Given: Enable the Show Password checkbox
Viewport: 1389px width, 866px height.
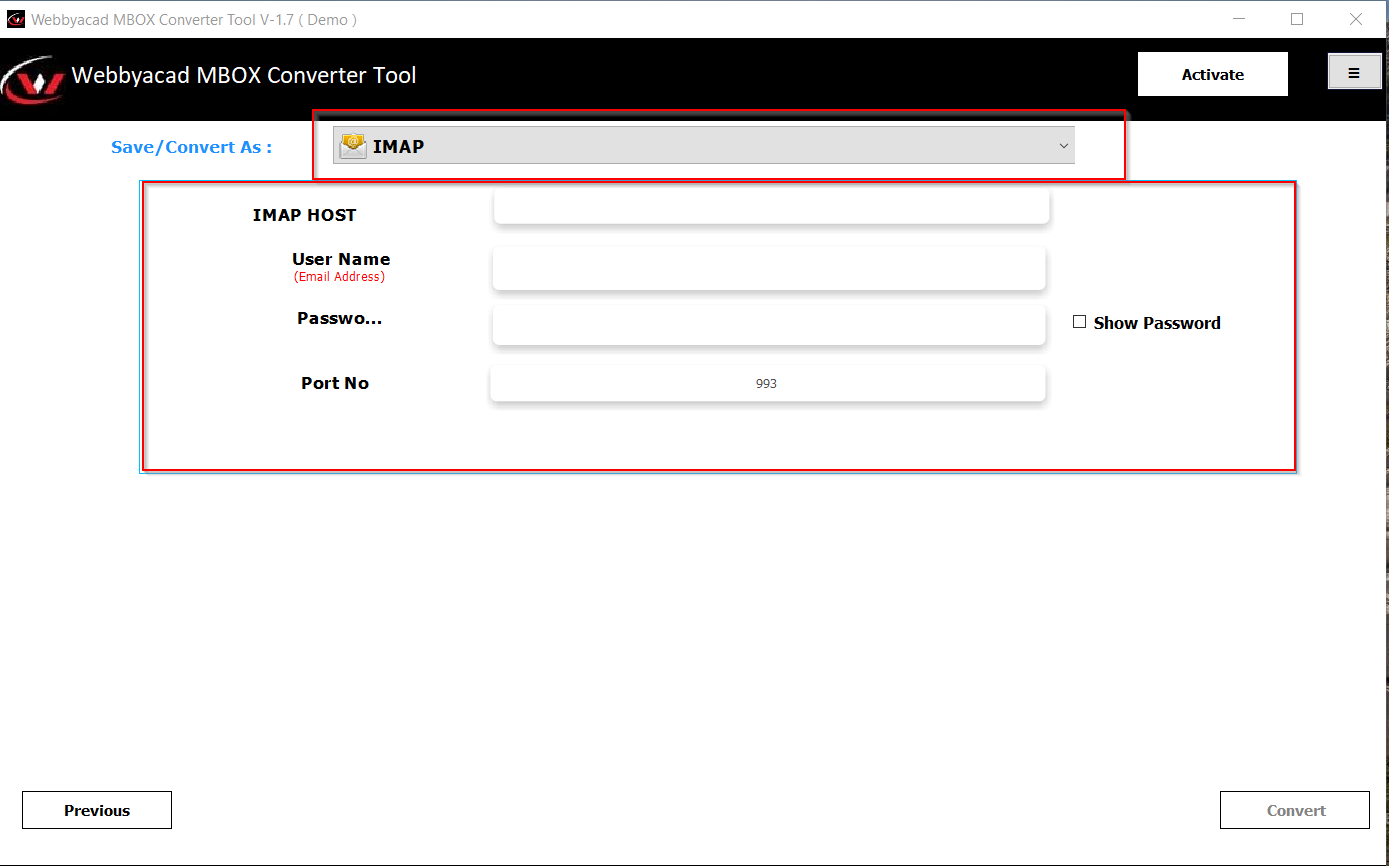Looking at the screenshot, I should [x=1079, y=322].
